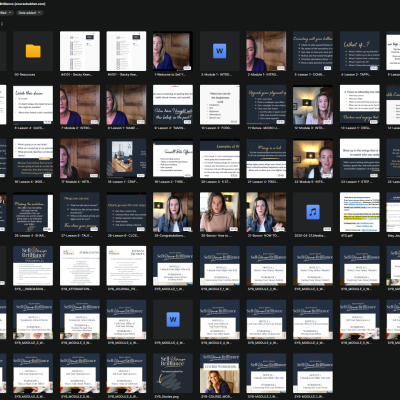Select the '28-Lesson 6- CLOS...' file name
400x400 pixels.
122,235
